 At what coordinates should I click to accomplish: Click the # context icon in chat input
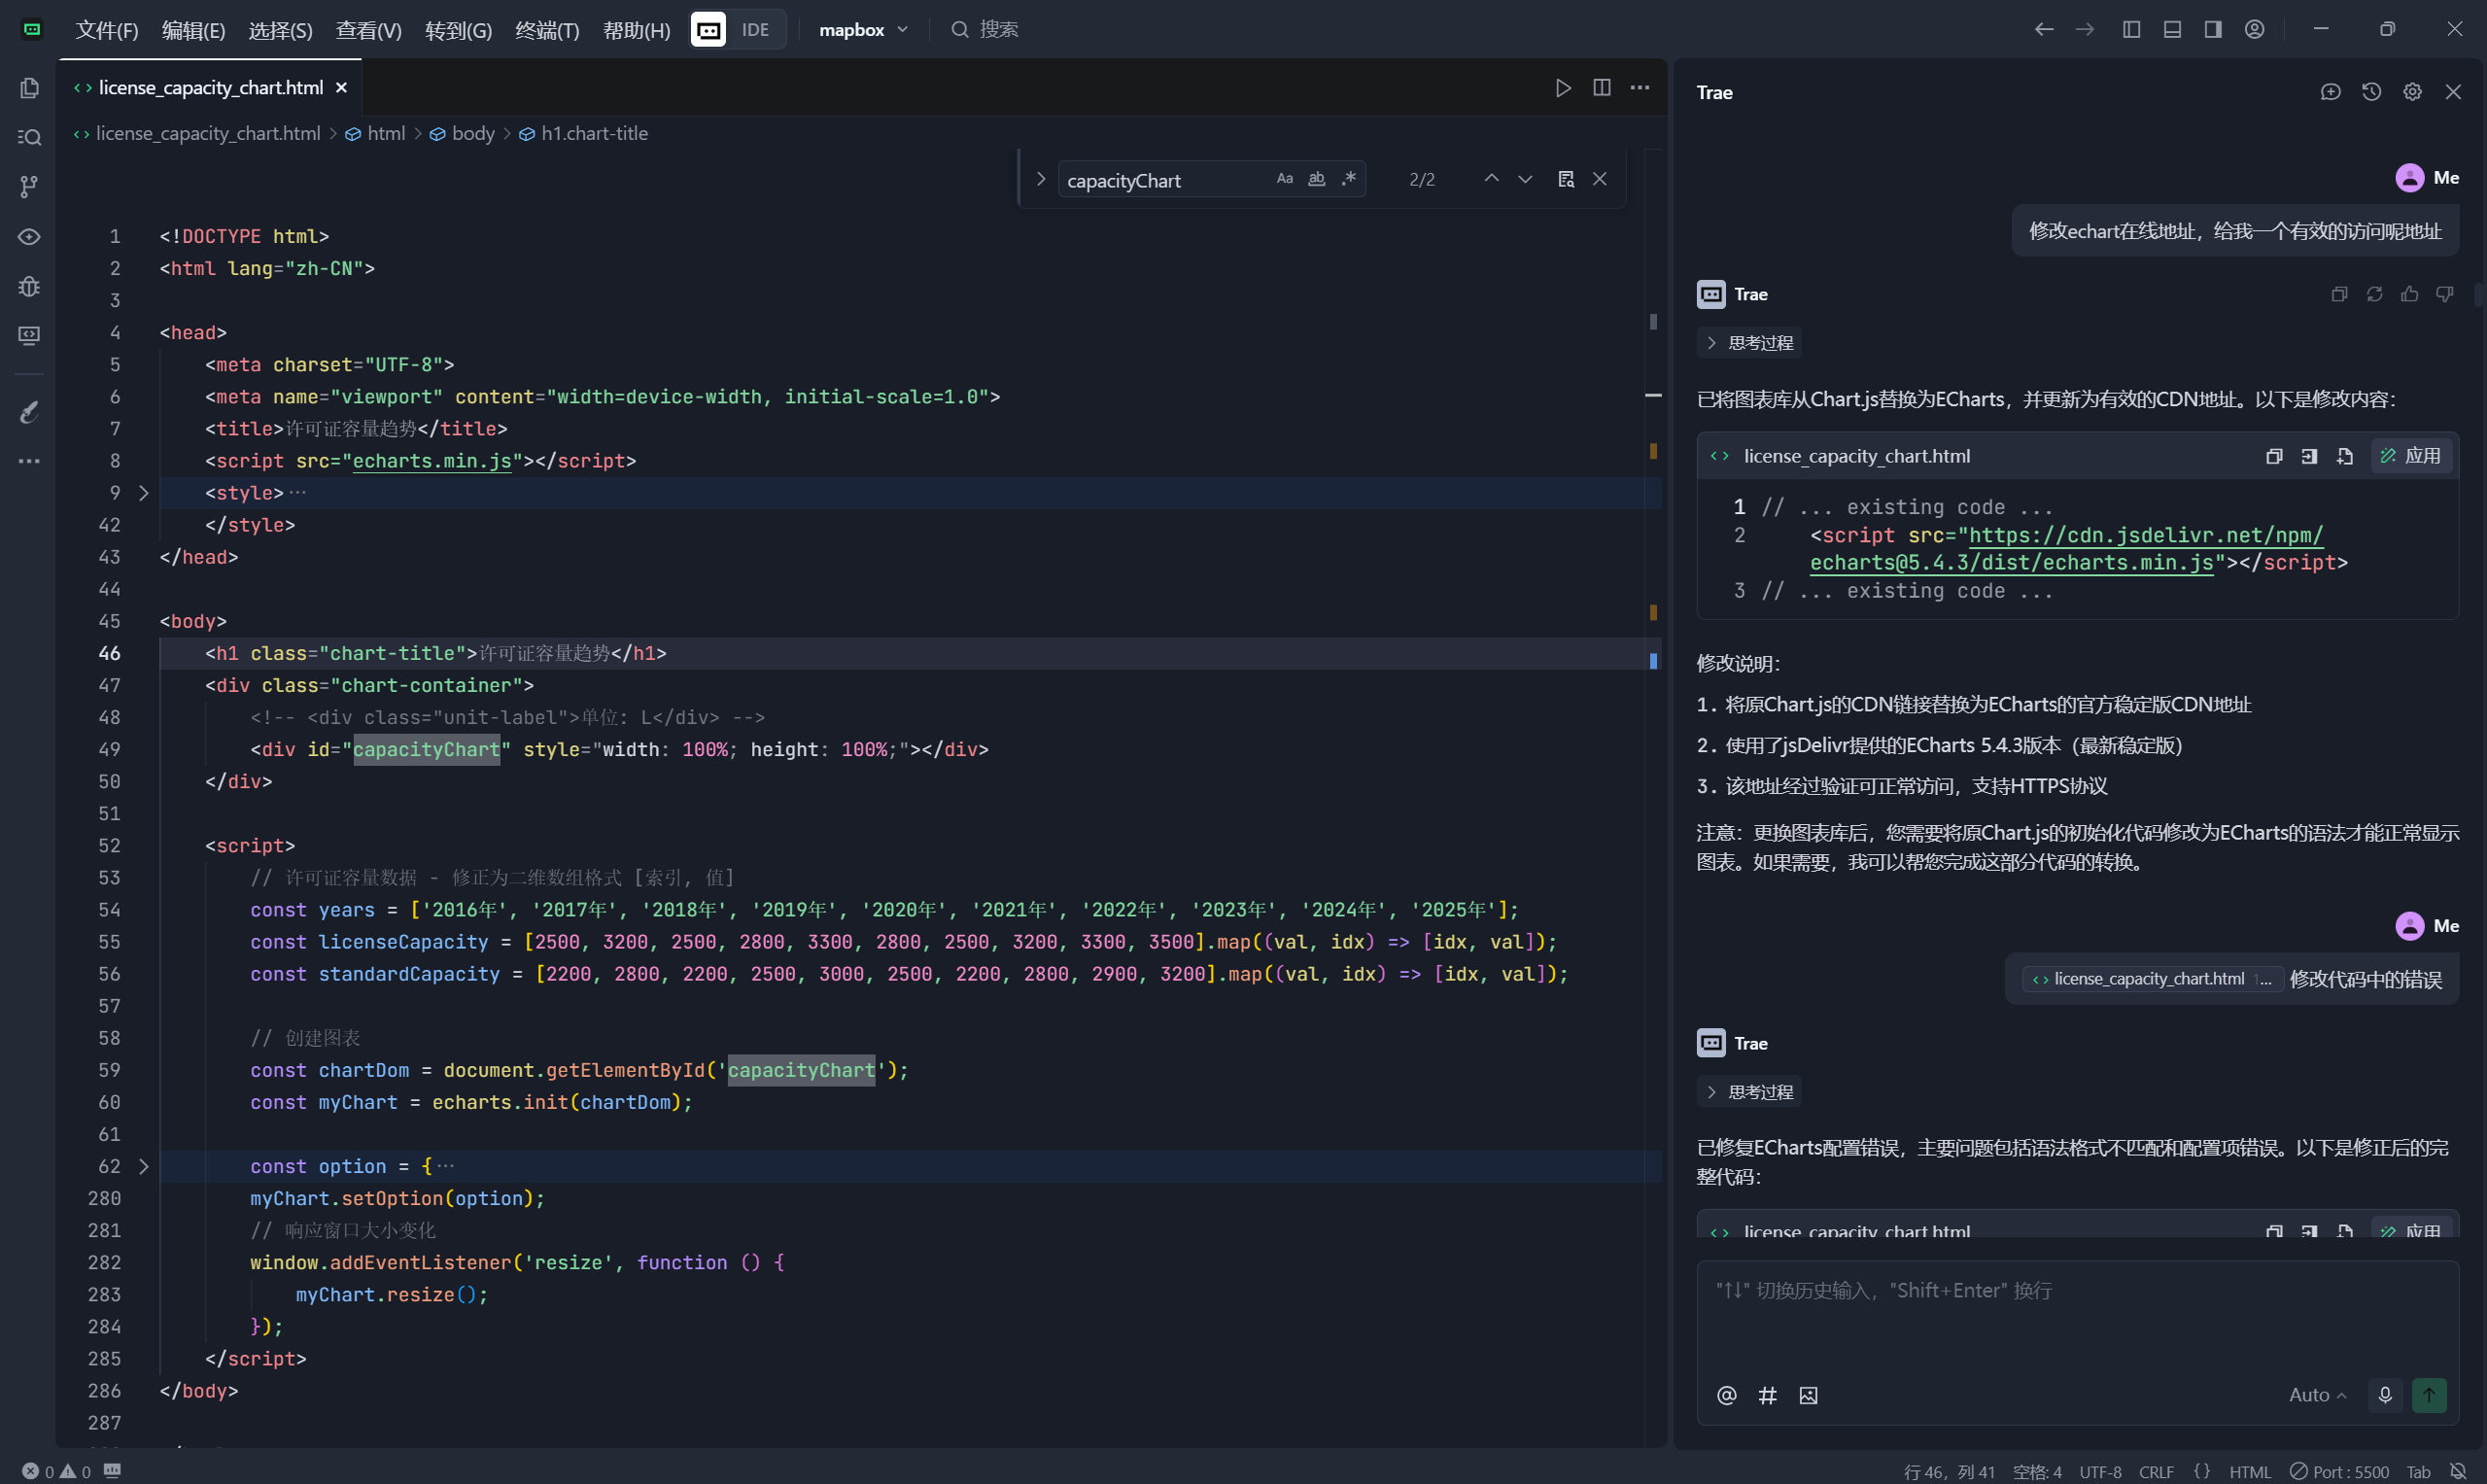(1767, 1395)
